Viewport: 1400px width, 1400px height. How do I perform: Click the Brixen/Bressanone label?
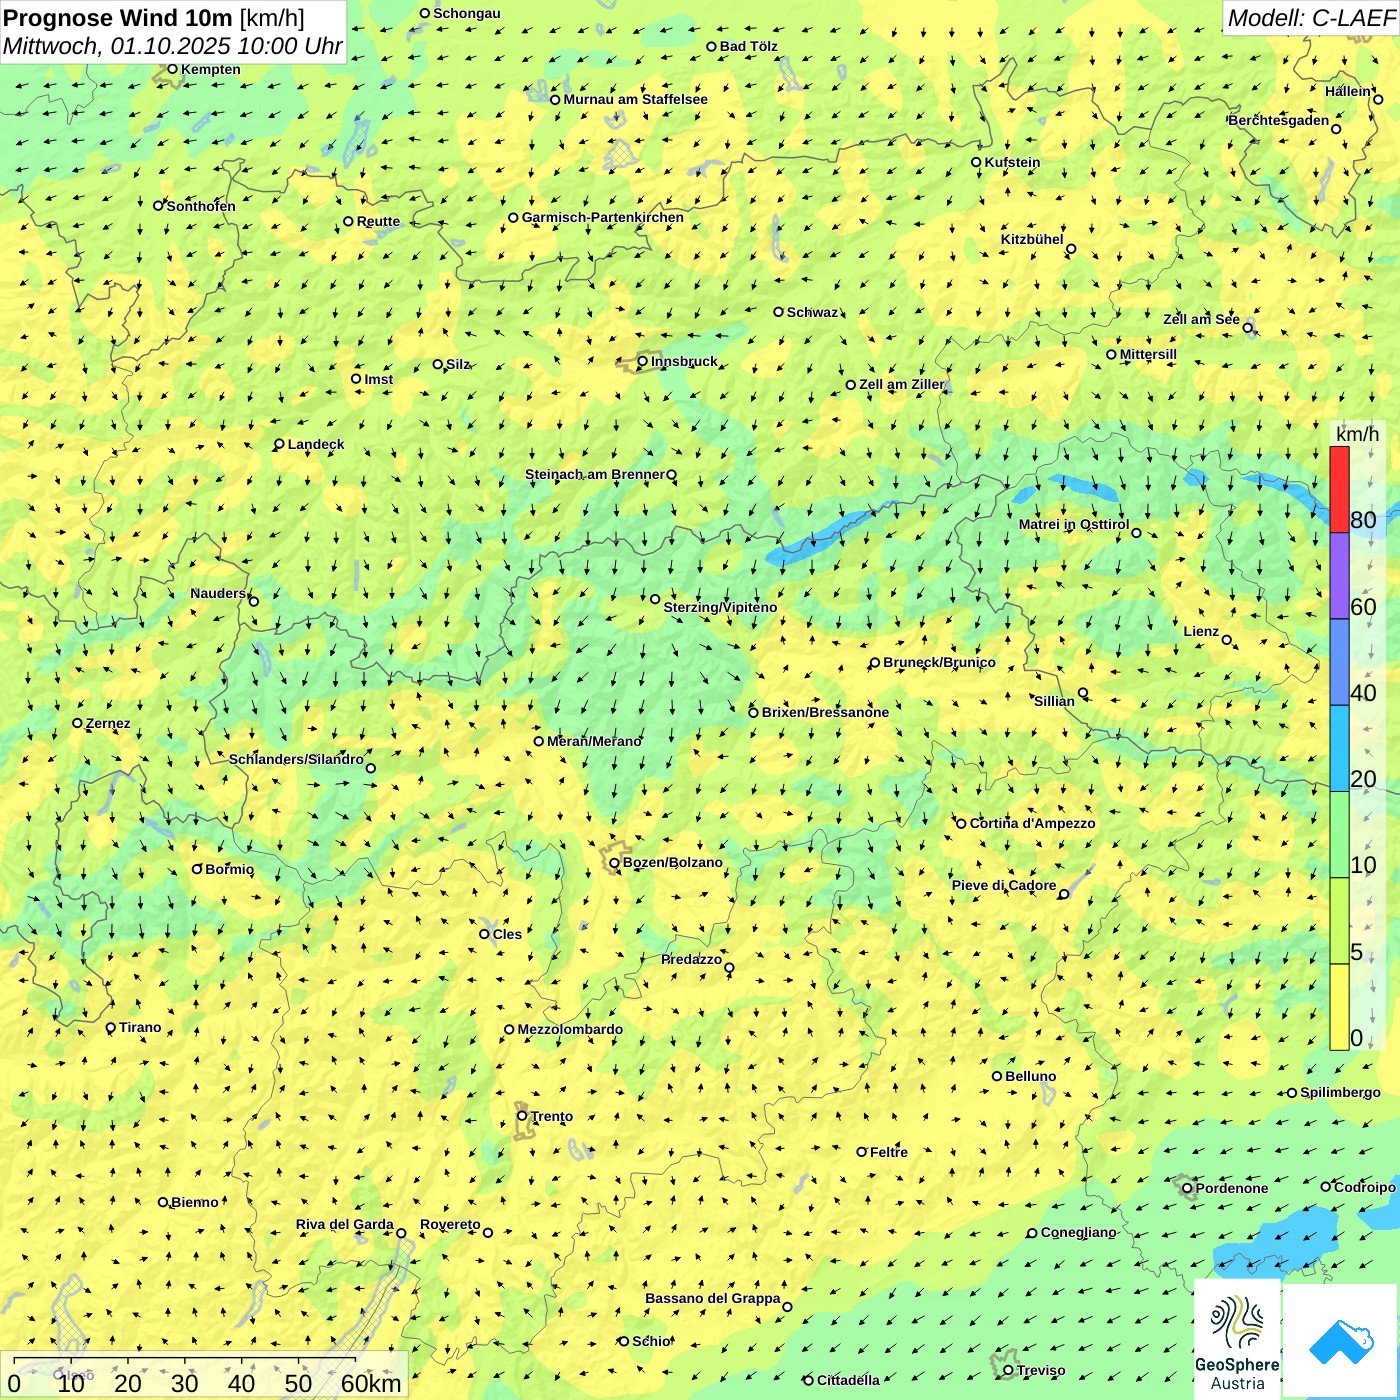(x=825, y=712)
